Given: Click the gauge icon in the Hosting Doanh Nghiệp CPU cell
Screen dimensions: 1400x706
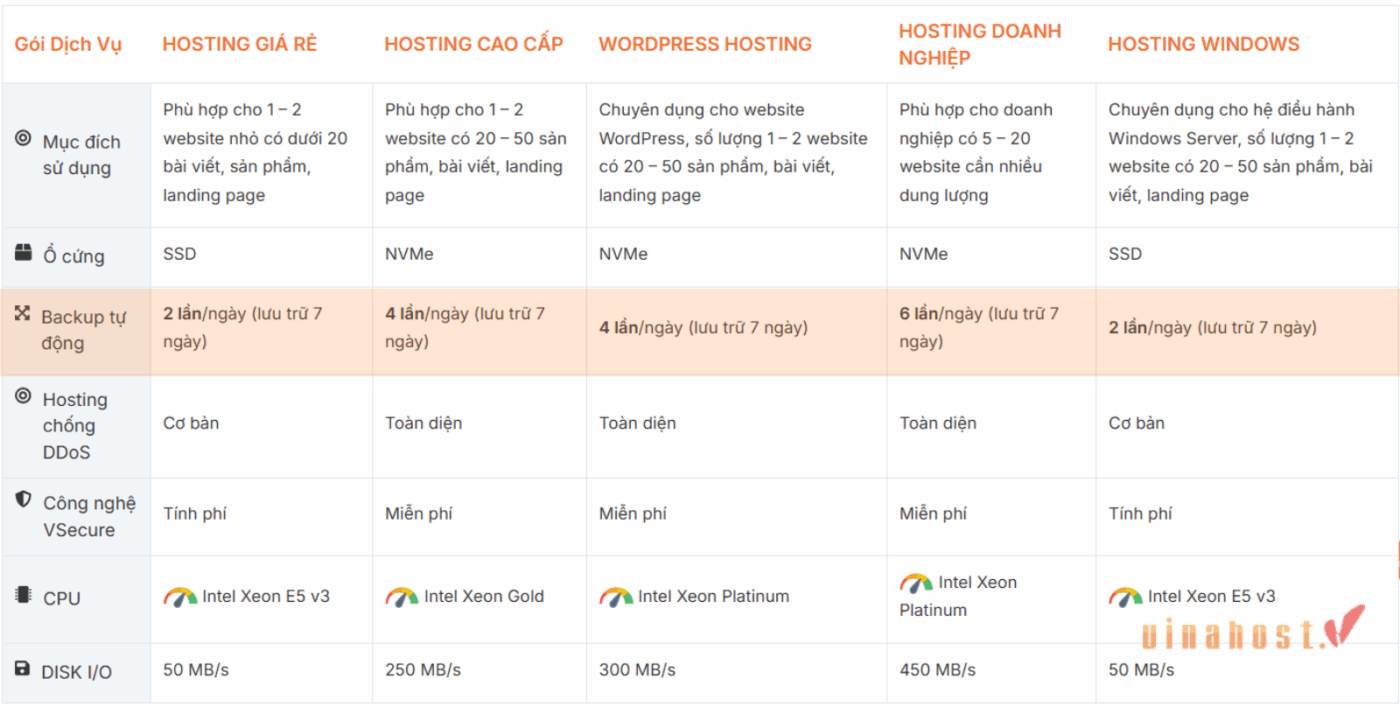Looking at the screenshot, I should (916, 582).
